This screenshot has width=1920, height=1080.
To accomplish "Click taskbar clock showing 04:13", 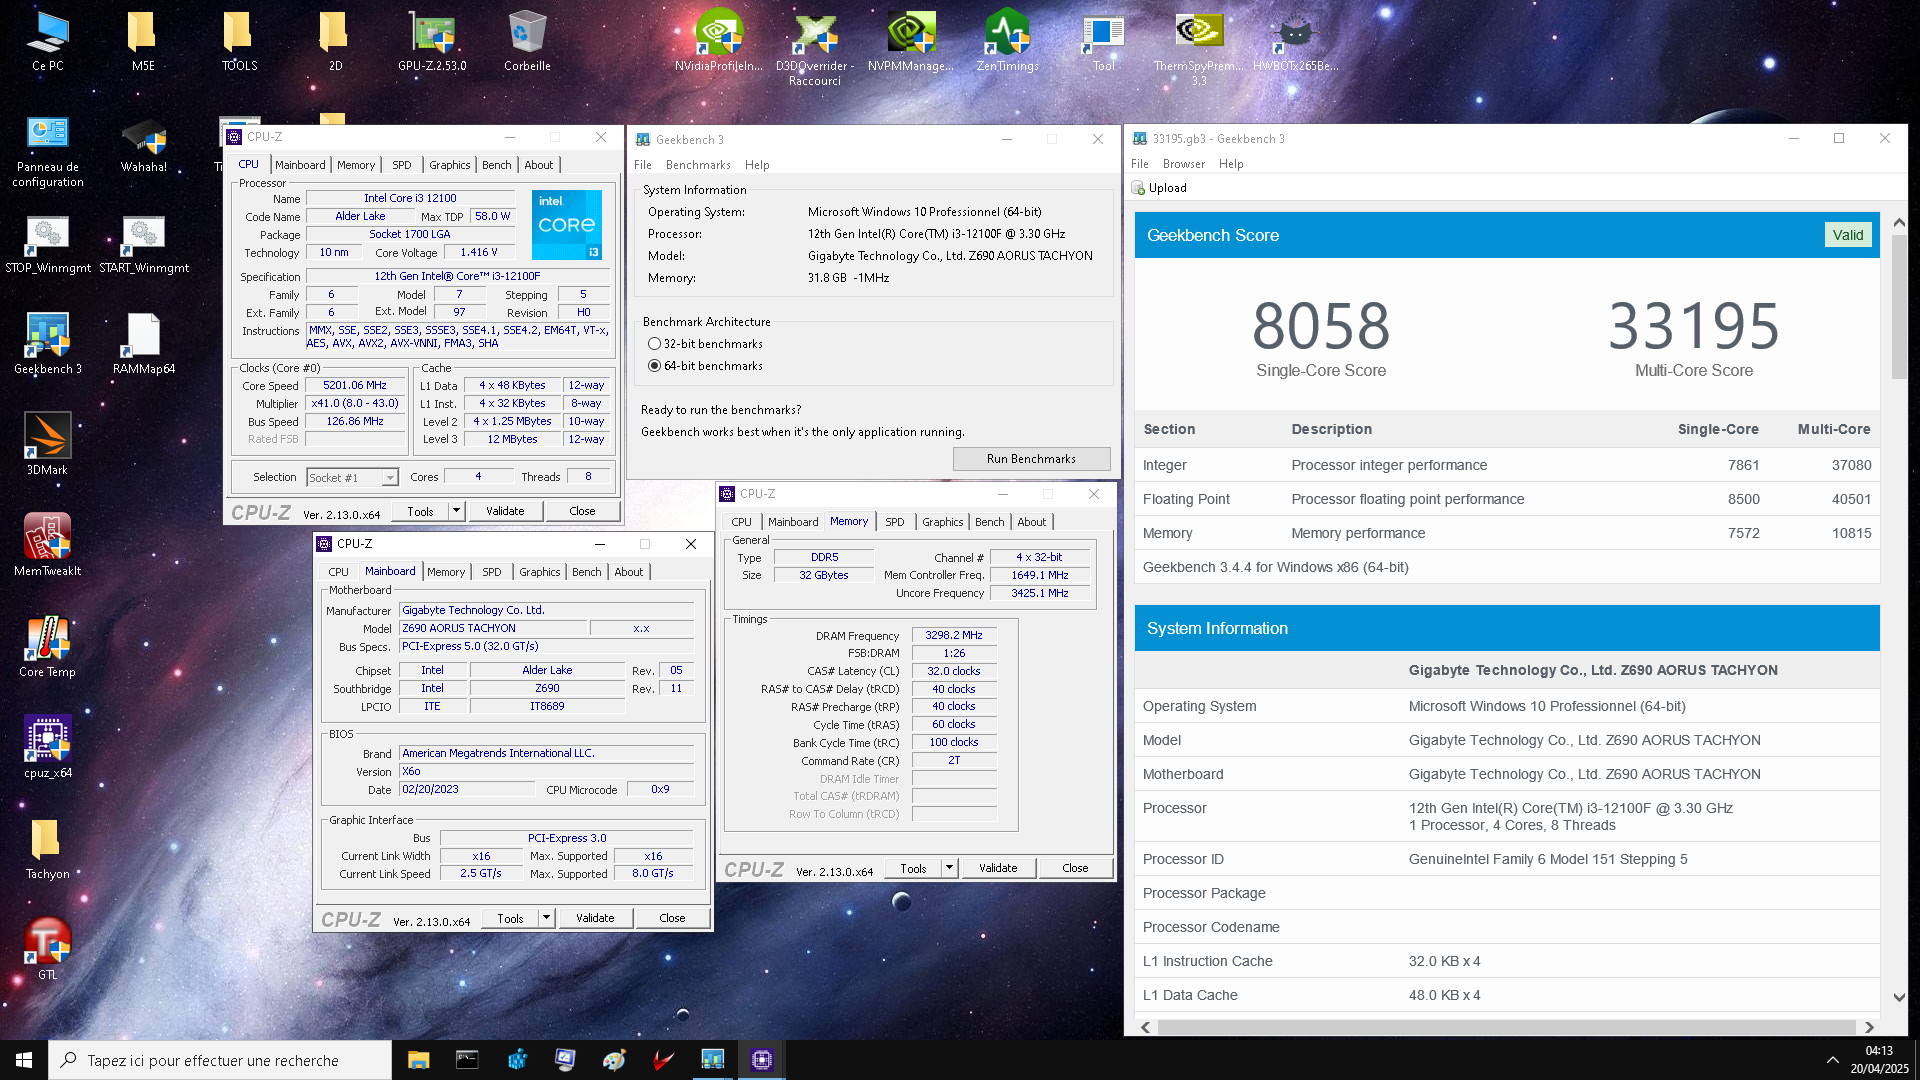I will (x=1879, y=1060).
